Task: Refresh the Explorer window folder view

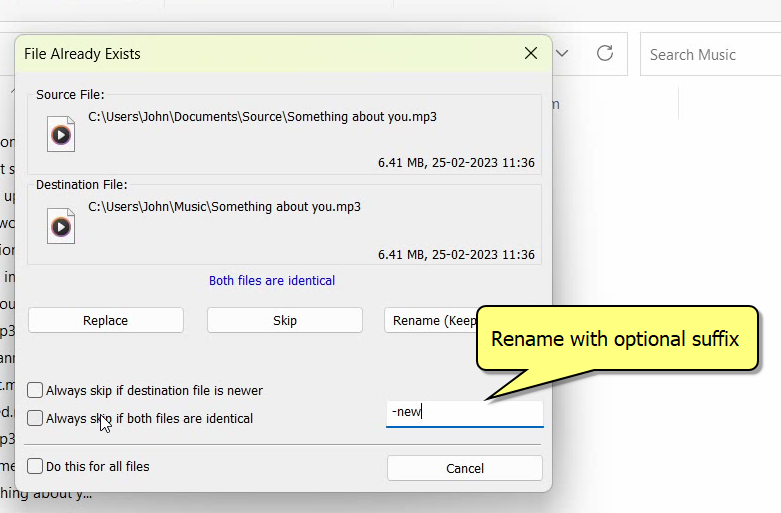Action: (x=605, y=53)
